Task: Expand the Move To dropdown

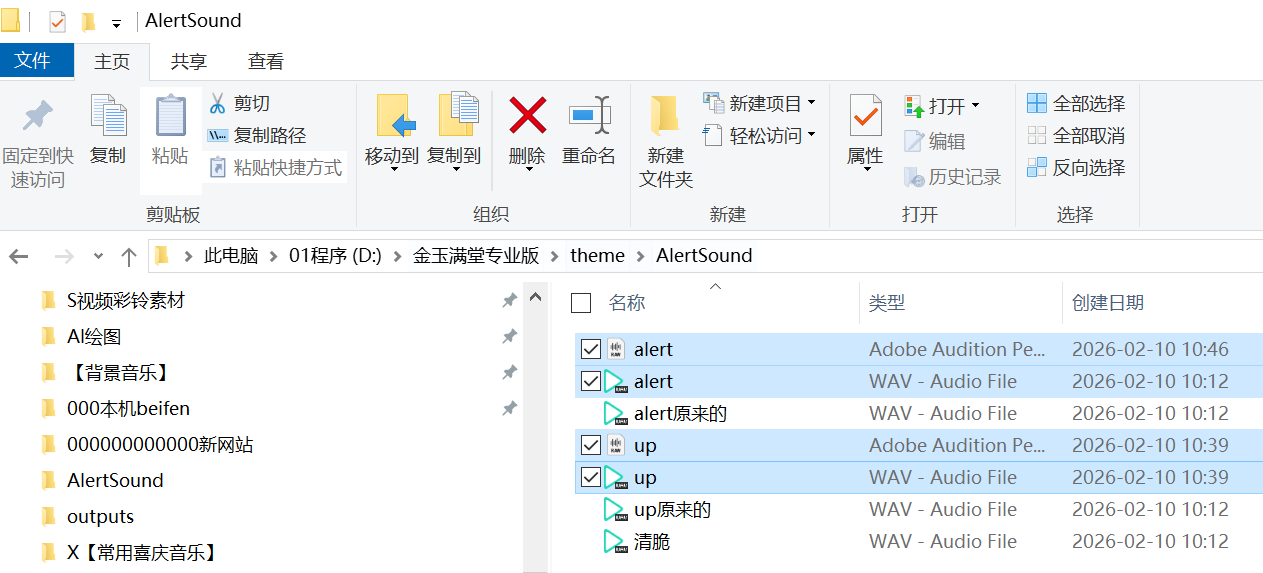Action: pyautogui.click(x=393, y=170)
